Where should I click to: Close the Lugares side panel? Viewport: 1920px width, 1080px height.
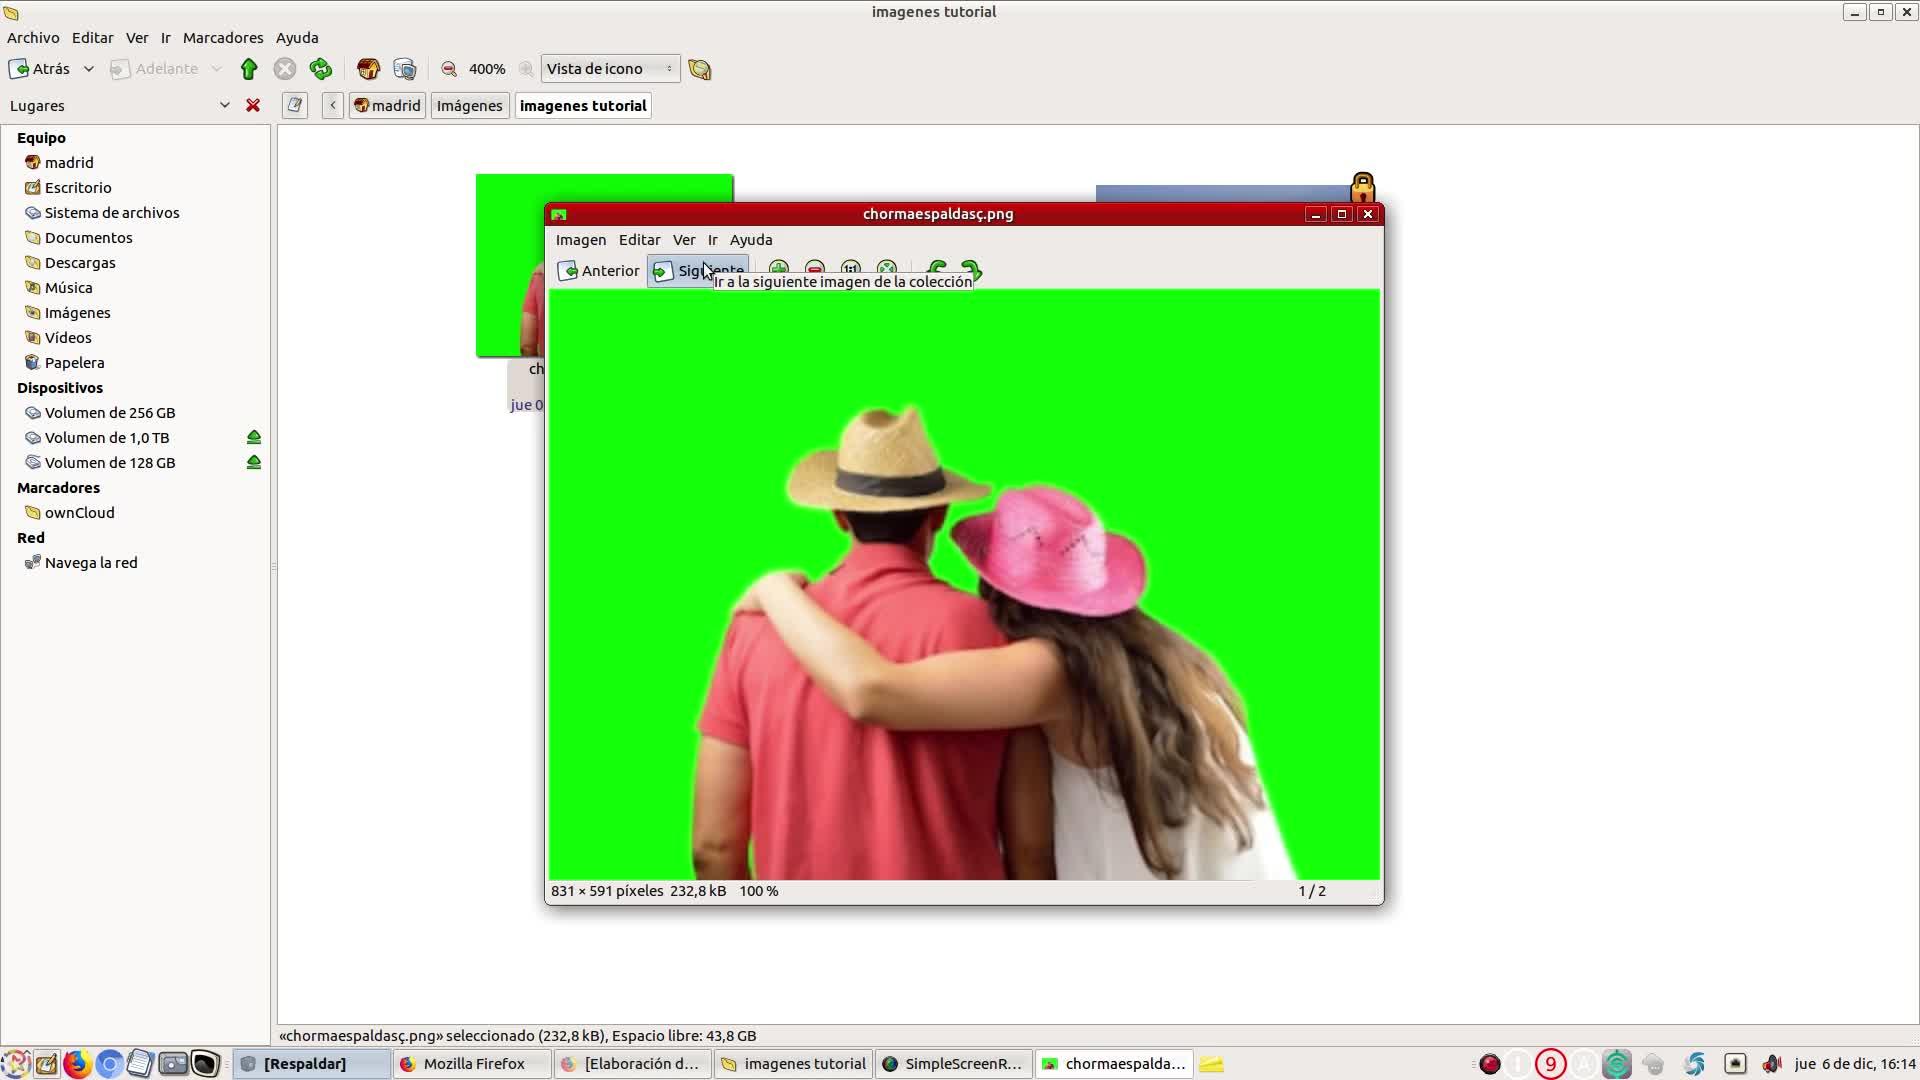tap(253, 105)
